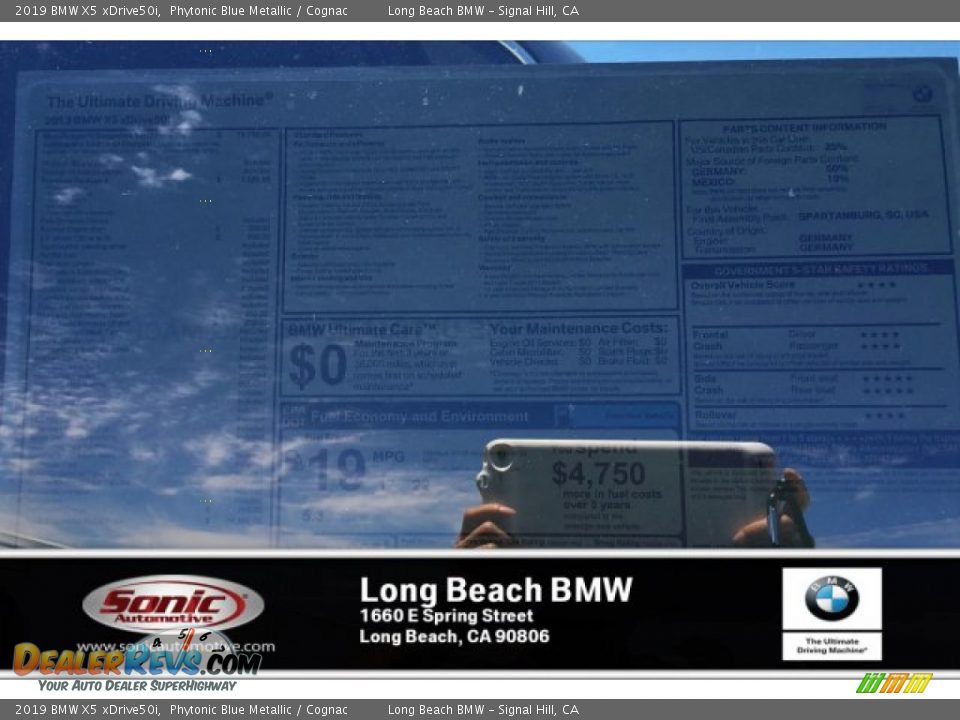Click the top caption "2019 BMW X5 xDrive50i"
The image size is (960, 720).
88,10
